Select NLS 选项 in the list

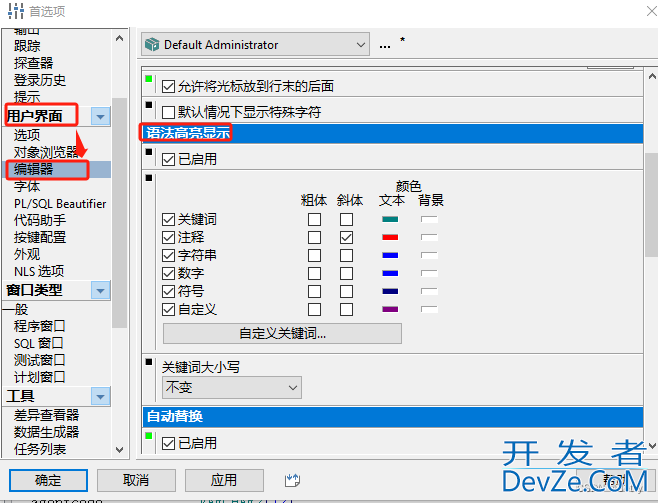tap(39, 271)
